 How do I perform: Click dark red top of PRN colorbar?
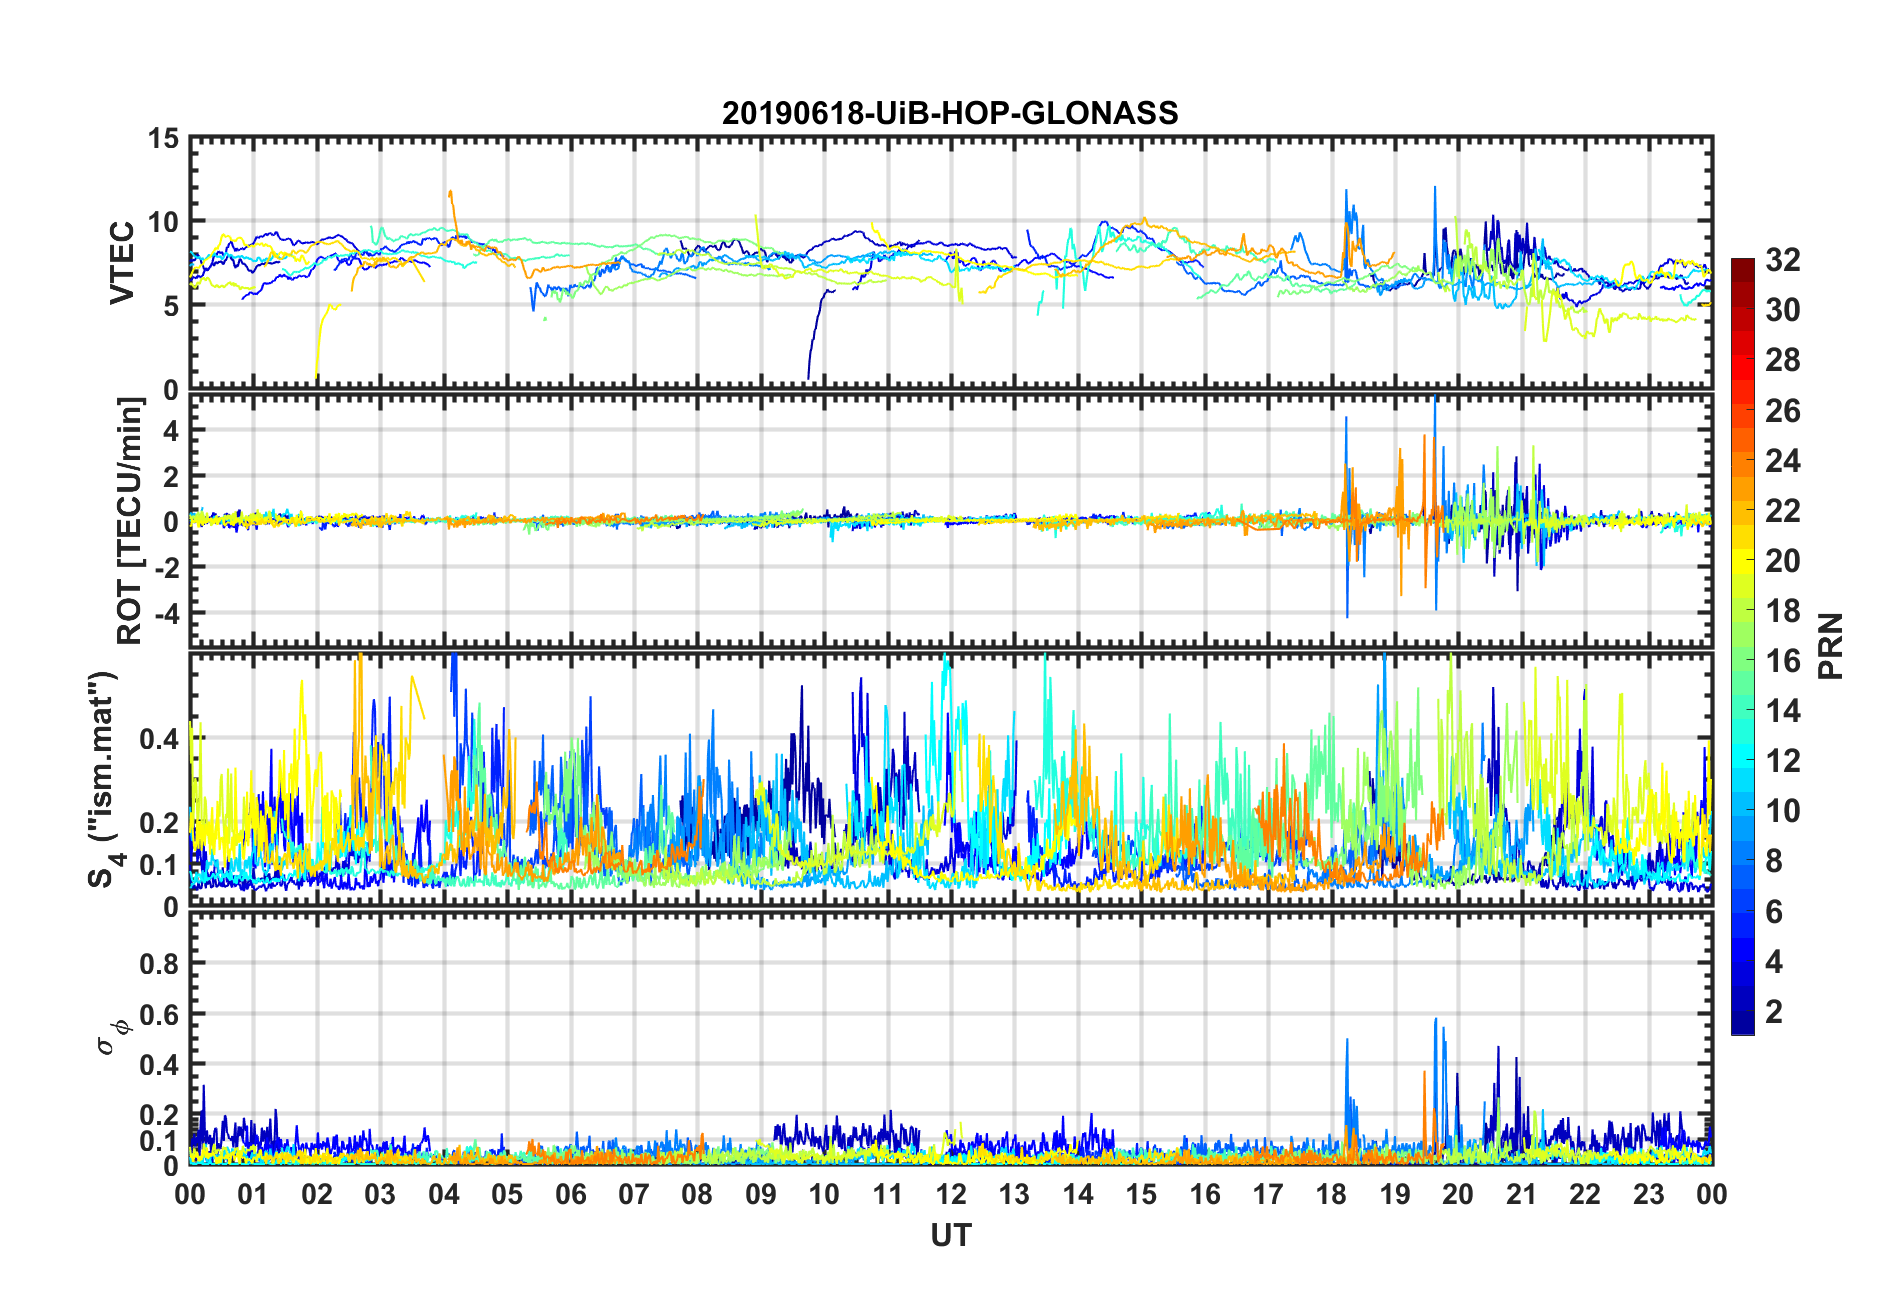pyautogui.click(x=1742, y=266)
